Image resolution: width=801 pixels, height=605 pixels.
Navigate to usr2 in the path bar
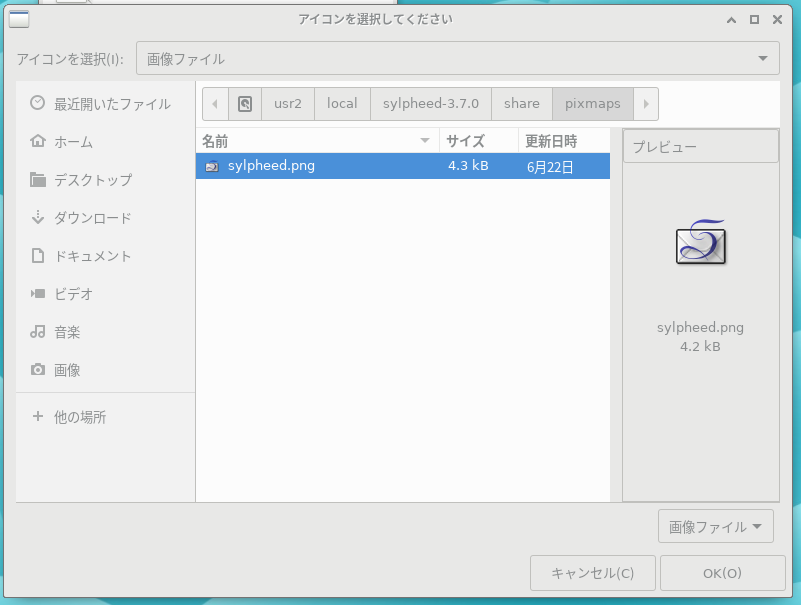pos(288,104)
